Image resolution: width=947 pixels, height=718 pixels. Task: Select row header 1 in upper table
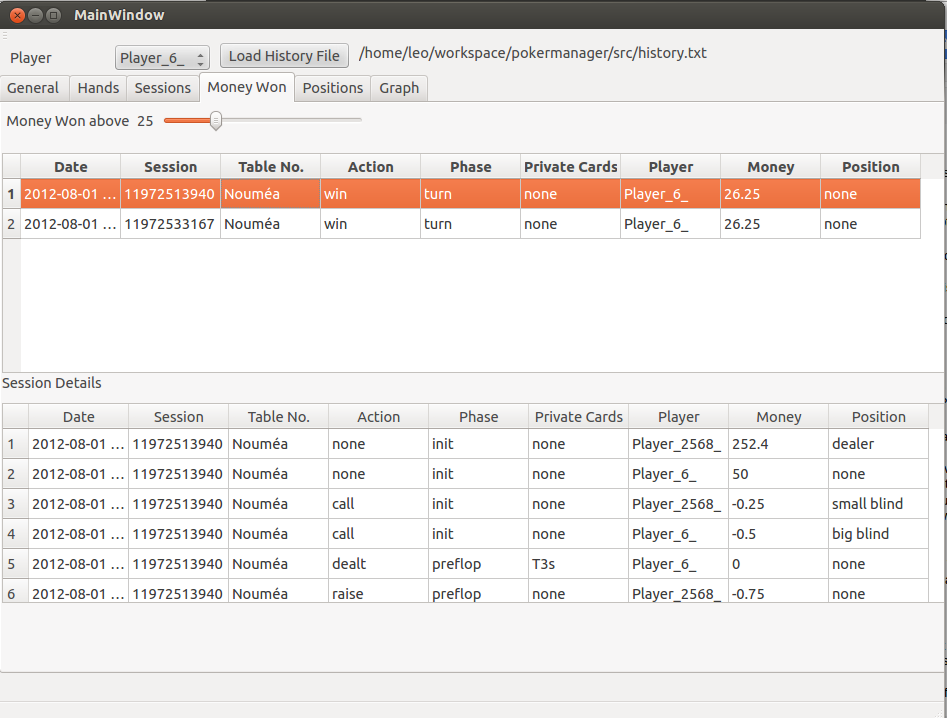[11, 194]
